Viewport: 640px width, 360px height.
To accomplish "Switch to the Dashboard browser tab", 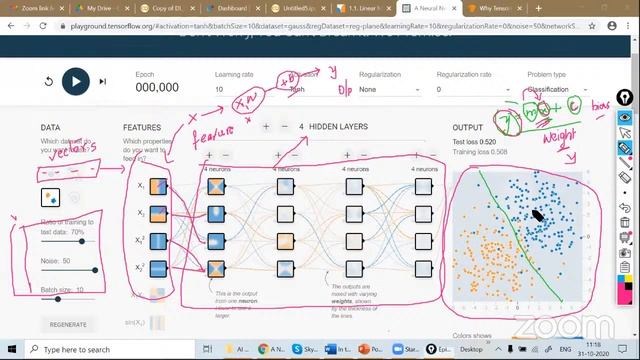I will (233, 8).
